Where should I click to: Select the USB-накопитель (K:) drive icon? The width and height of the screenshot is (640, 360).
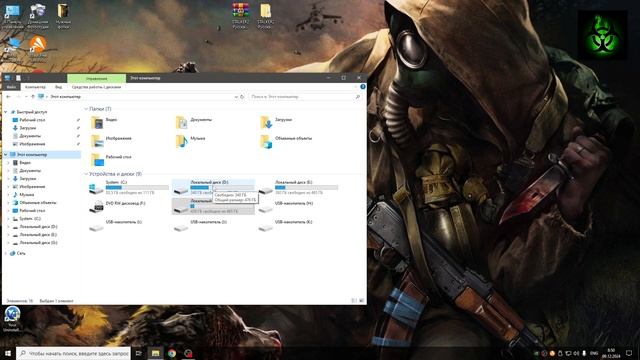tap(265, 227)
